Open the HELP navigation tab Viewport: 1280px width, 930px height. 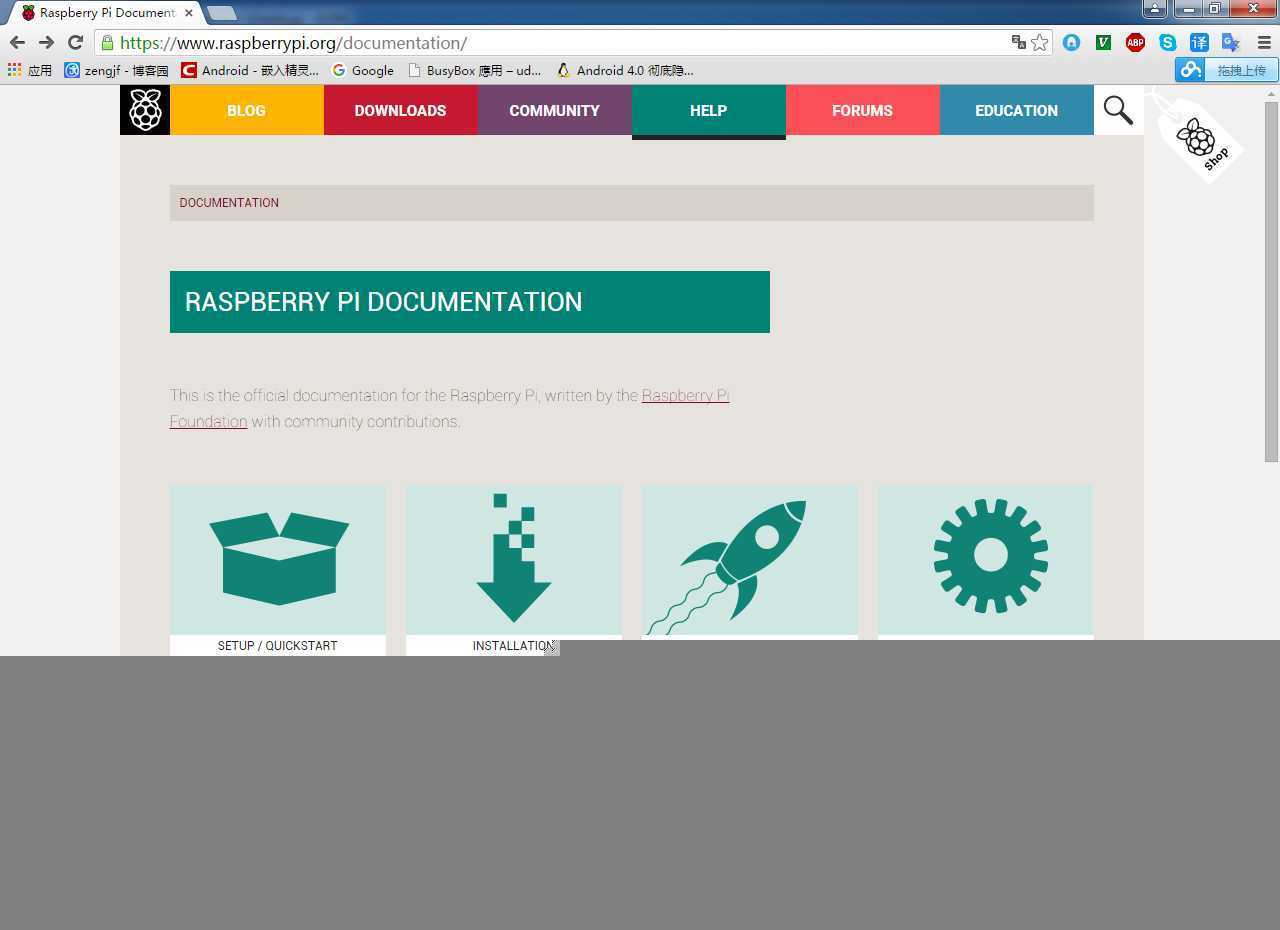[708, 110]
